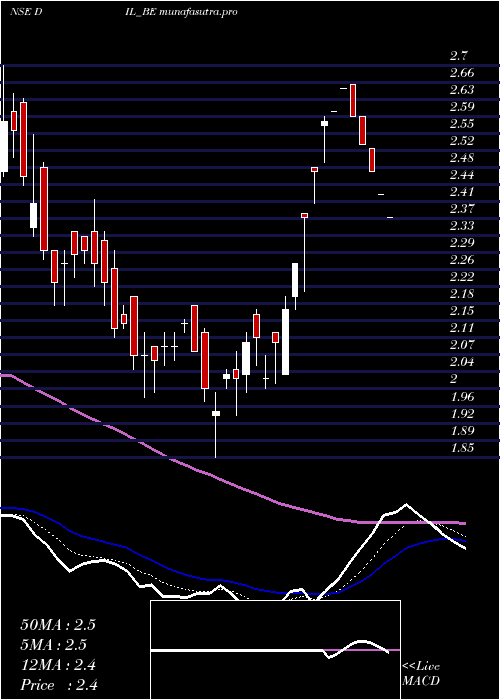Open the Live MACD inset chart
The image size is (500, 700).
click(x=275, y=650)
